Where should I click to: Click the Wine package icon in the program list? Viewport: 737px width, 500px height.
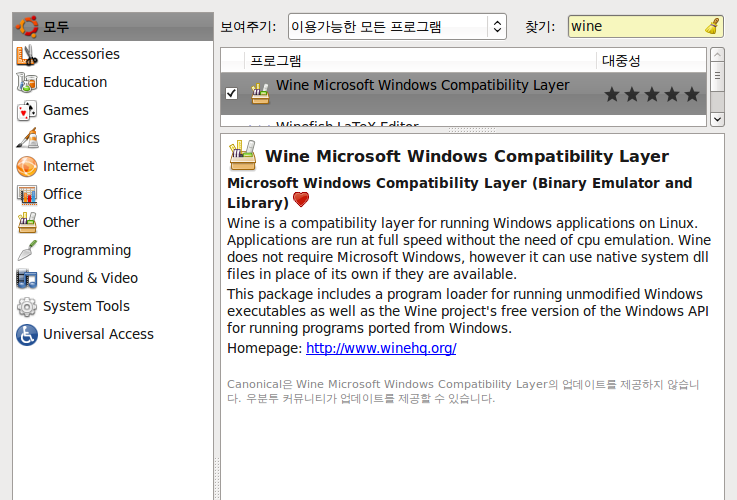(x=260, y=93)
